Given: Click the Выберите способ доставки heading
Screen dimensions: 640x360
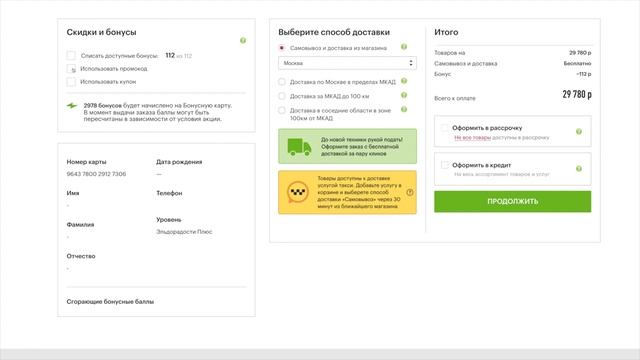Looking at the screenshot, I should (334, 32).
